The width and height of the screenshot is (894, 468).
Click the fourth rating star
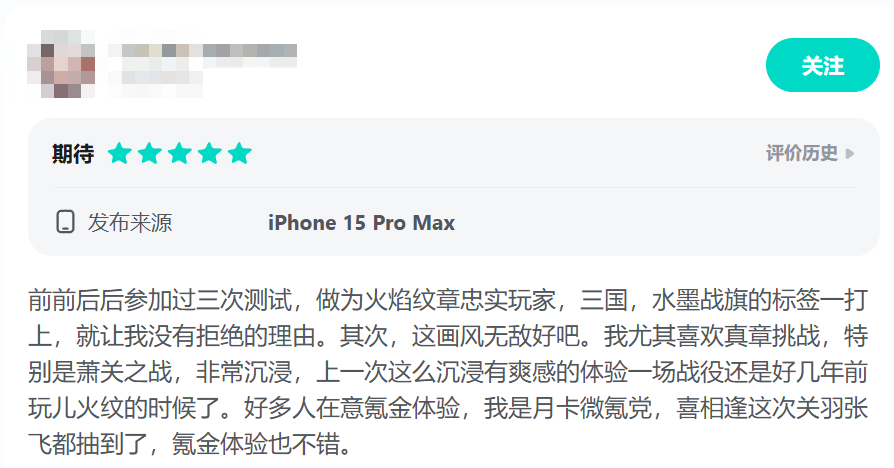(210, 153)
